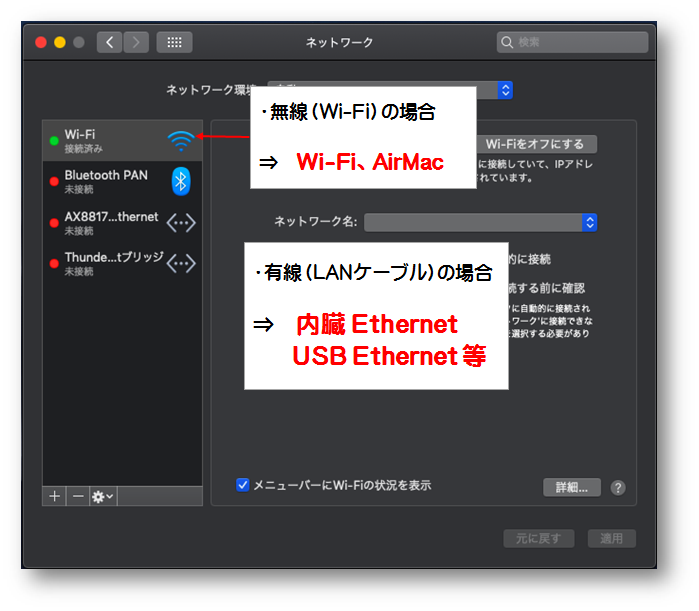Select the Wi-Fi service in the sidebar
The height and width of the screenshot is (611, 699).
(x=123, y=141)
